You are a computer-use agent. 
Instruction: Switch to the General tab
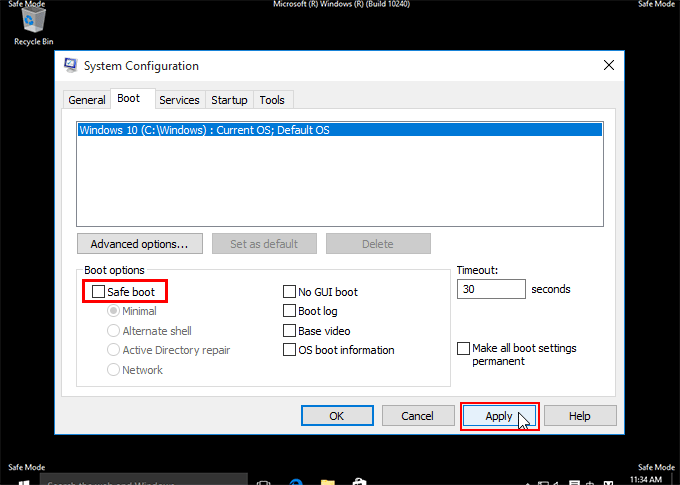(x=87, y=100)
